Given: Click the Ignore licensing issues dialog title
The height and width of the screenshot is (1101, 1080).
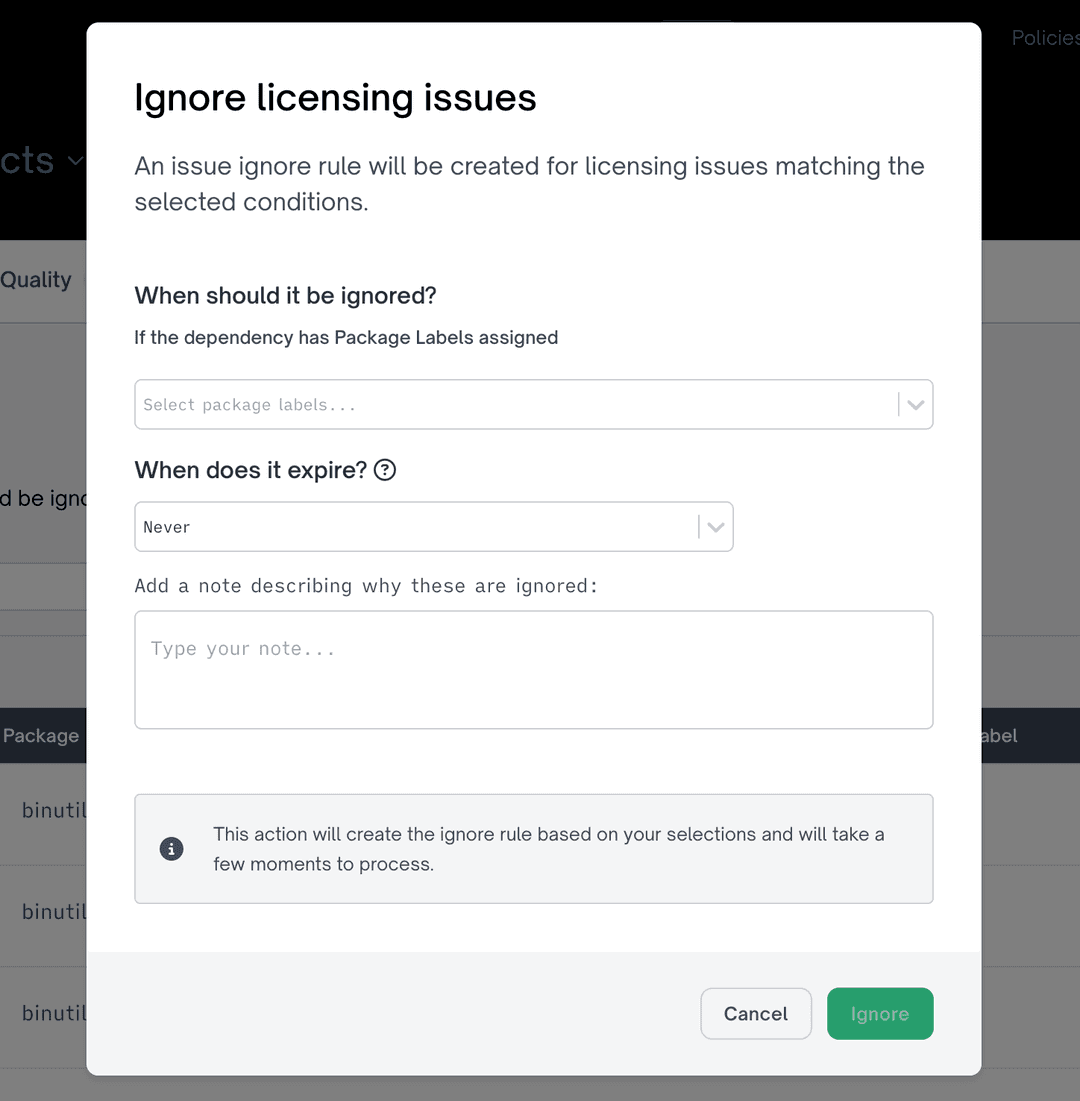Looking at the screenshot, I should click(x=335, y=97).
